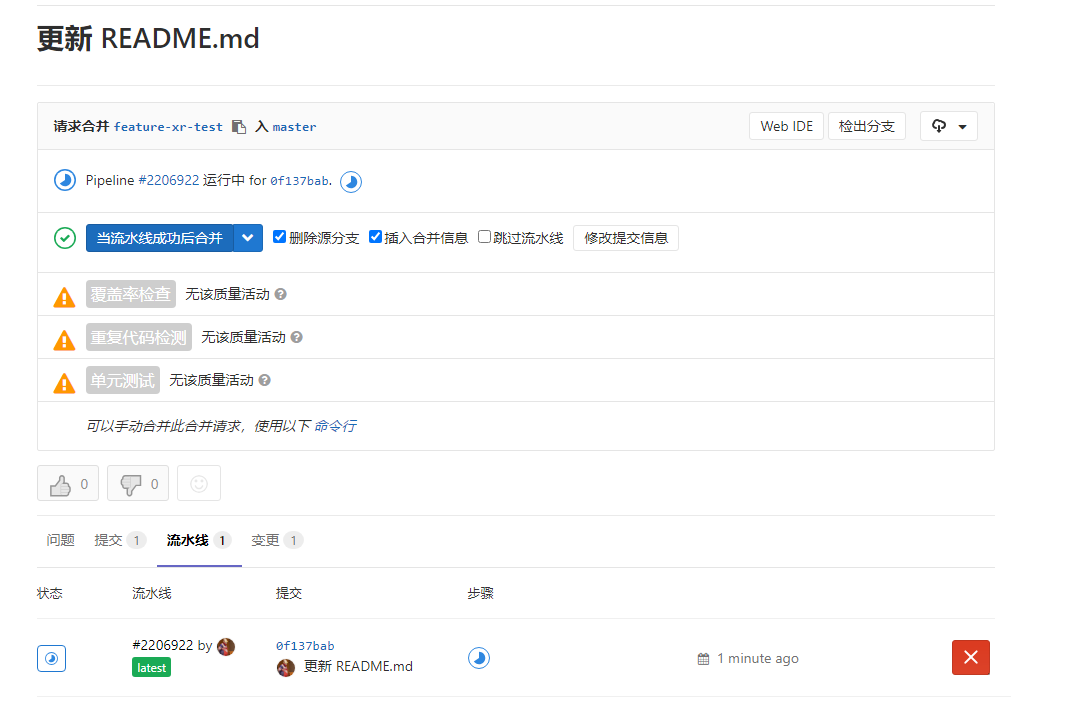This screenshot has width=1071, height=728.
Task: Click feature-xr-test source branch link
Action: [x=168, y=127]
